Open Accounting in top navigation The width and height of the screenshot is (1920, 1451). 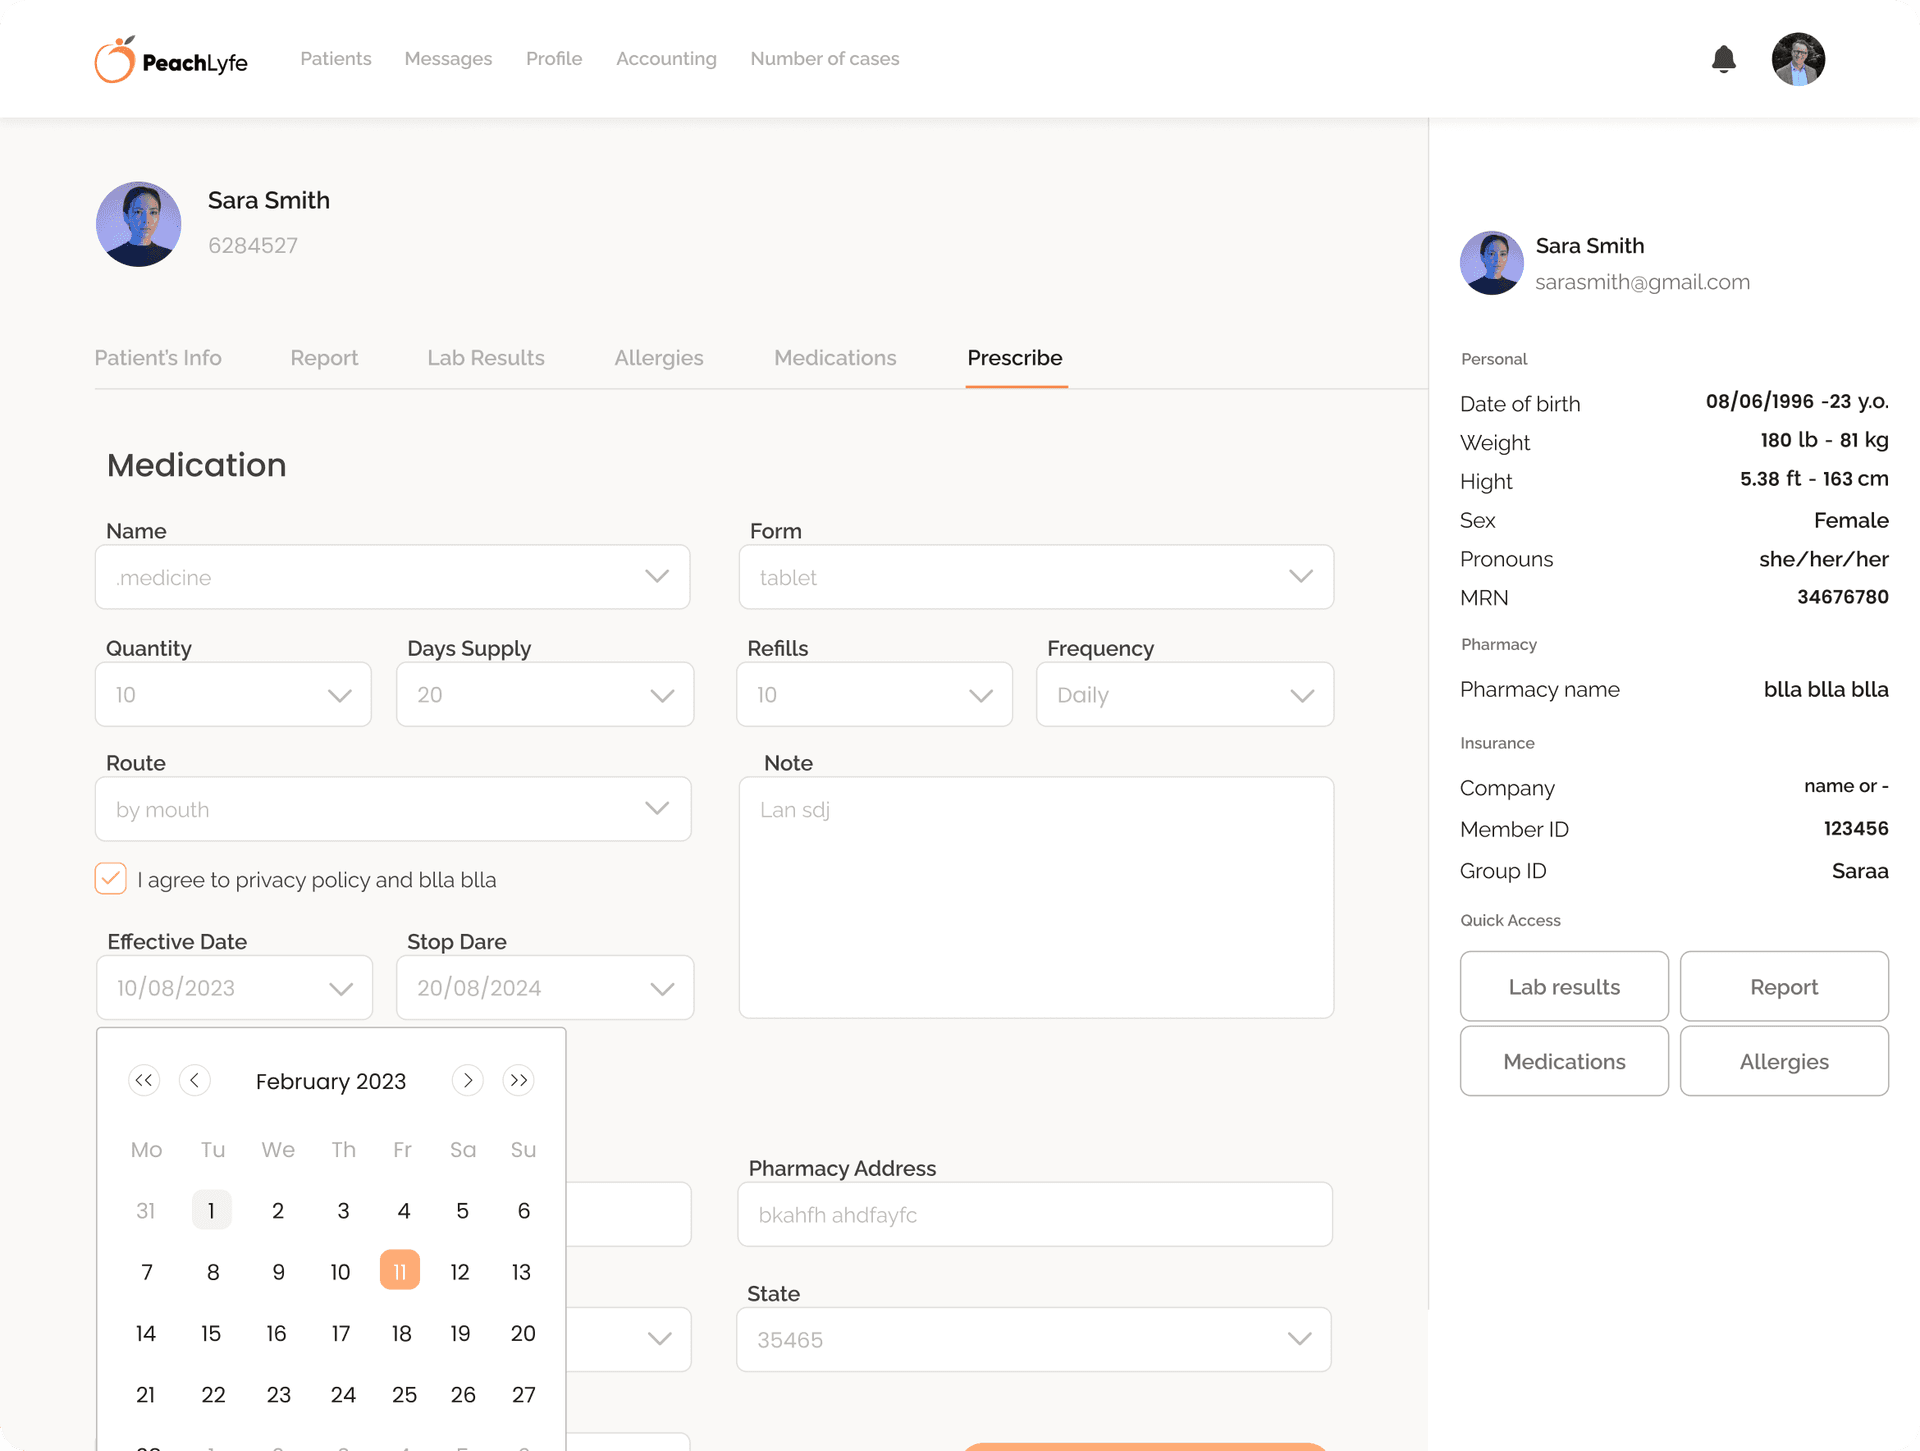[x=666, y=59]
